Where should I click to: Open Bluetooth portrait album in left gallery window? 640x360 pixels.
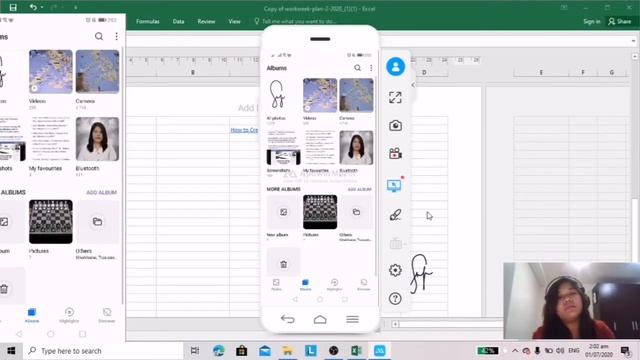97,139
